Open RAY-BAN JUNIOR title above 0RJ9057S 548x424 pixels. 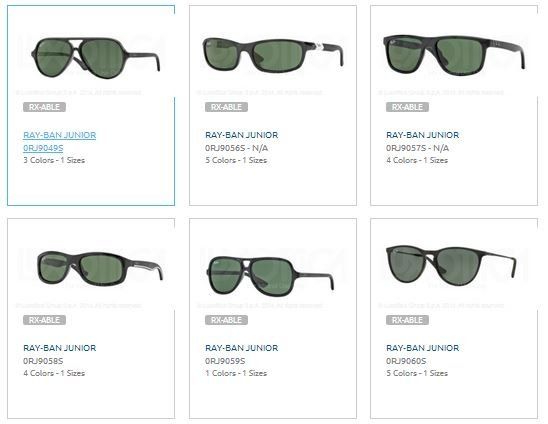[x=423, y=135]
